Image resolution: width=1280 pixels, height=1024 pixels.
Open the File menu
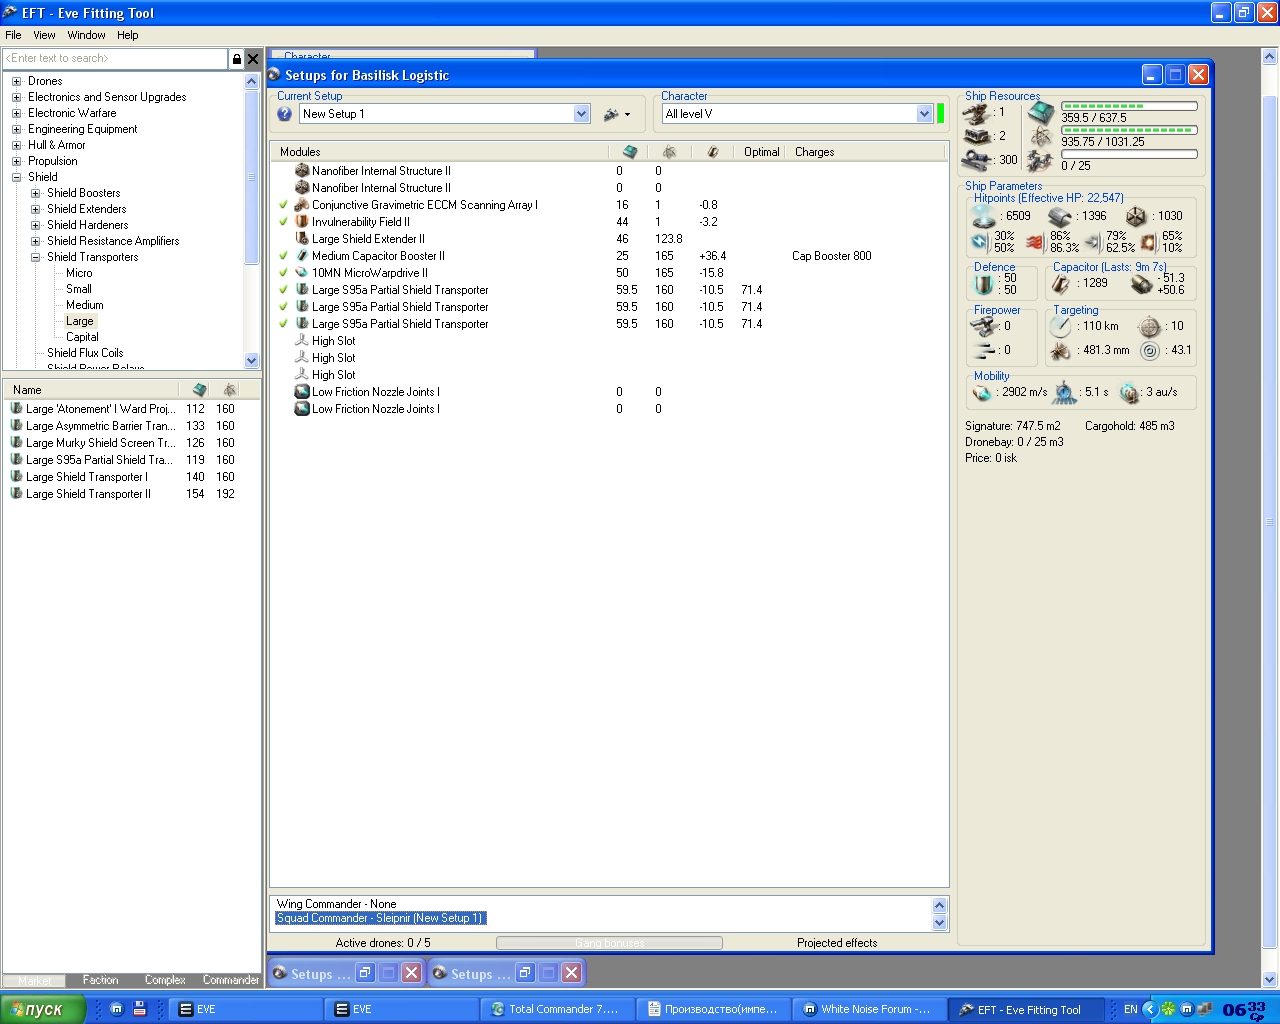[x=13, y=35]
